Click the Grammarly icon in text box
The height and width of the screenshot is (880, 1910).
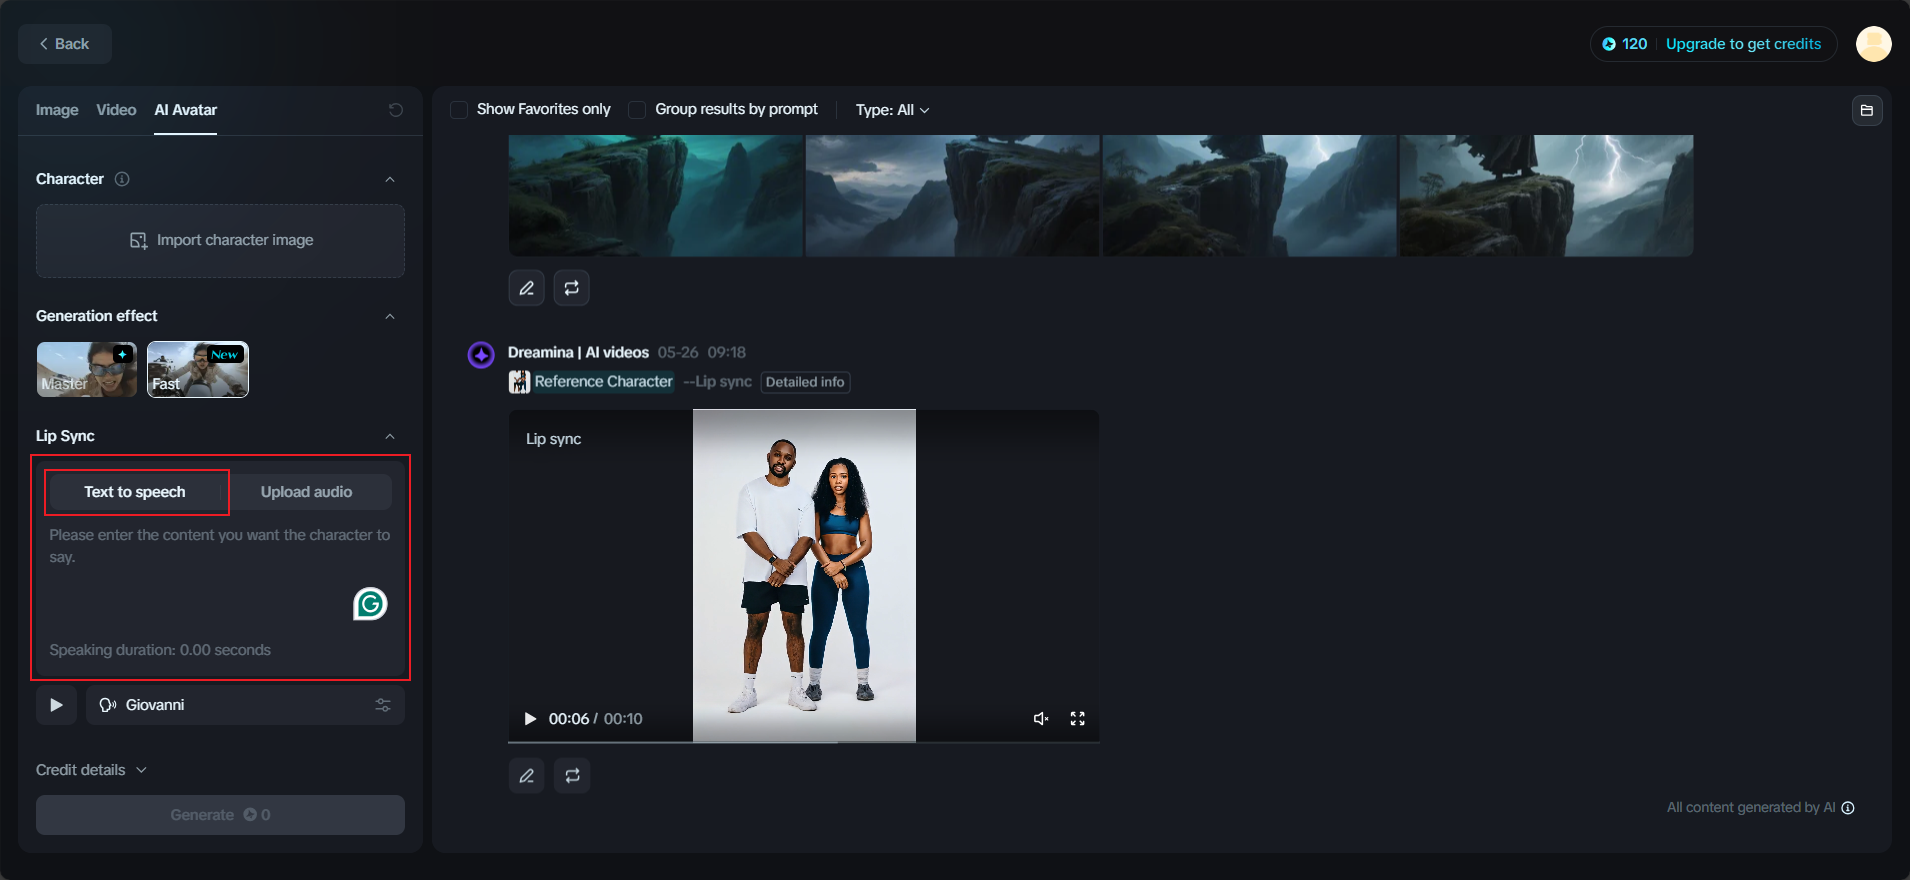pos(370,604)
